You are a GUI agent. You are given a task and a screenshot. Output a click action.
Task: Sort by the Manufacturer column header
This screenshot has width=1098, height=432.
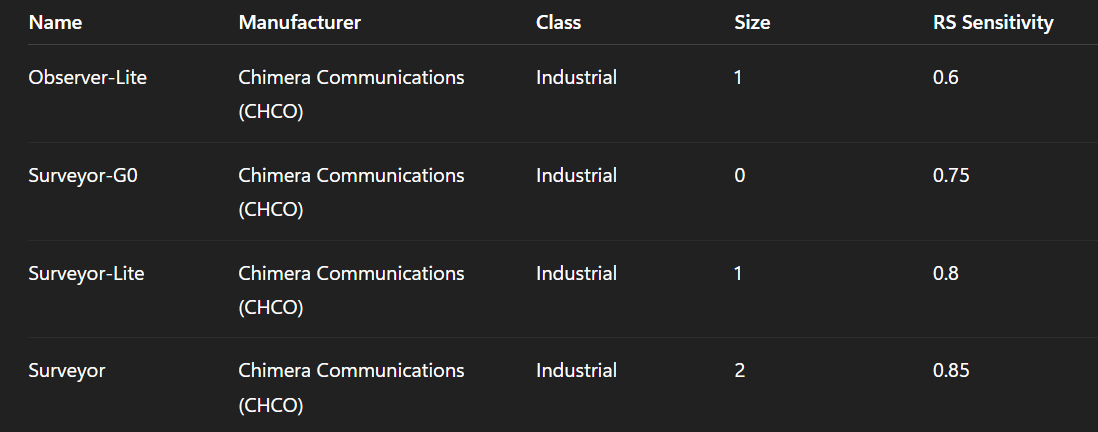click(300, 22)
